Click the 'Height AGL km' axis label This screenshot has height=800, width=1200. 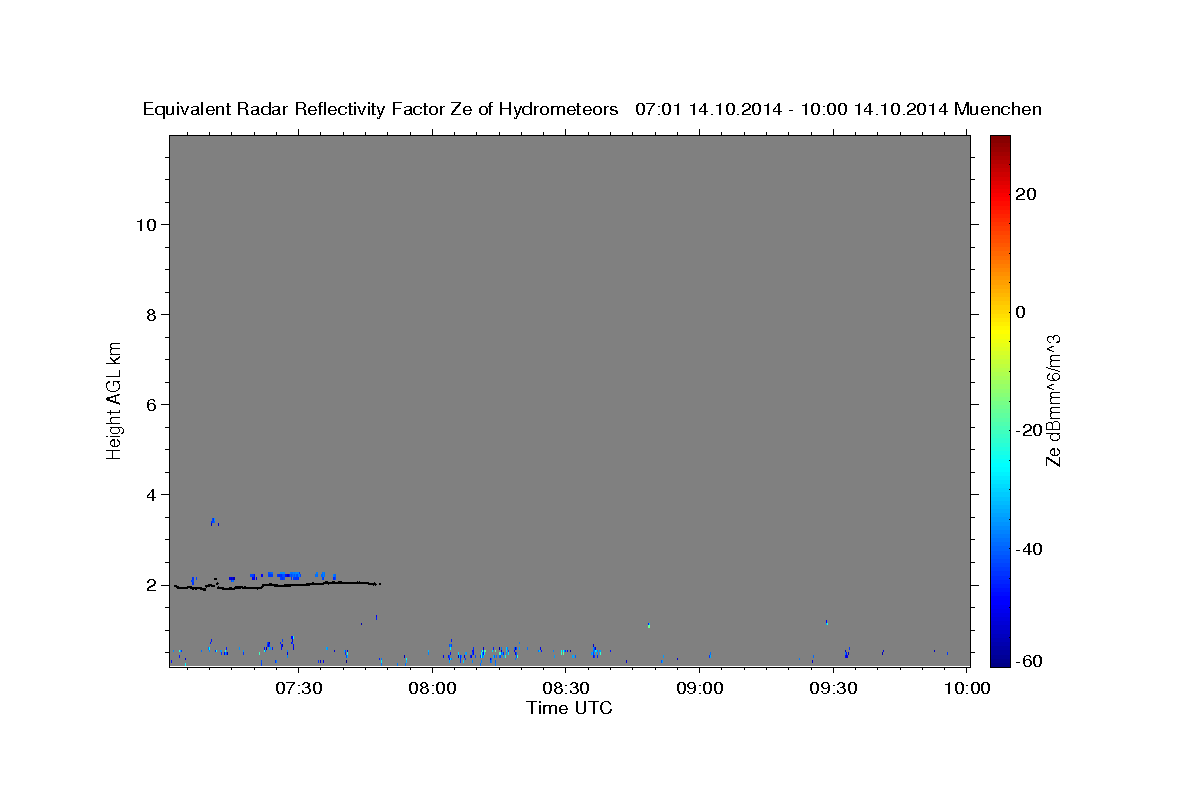point(115,400)
